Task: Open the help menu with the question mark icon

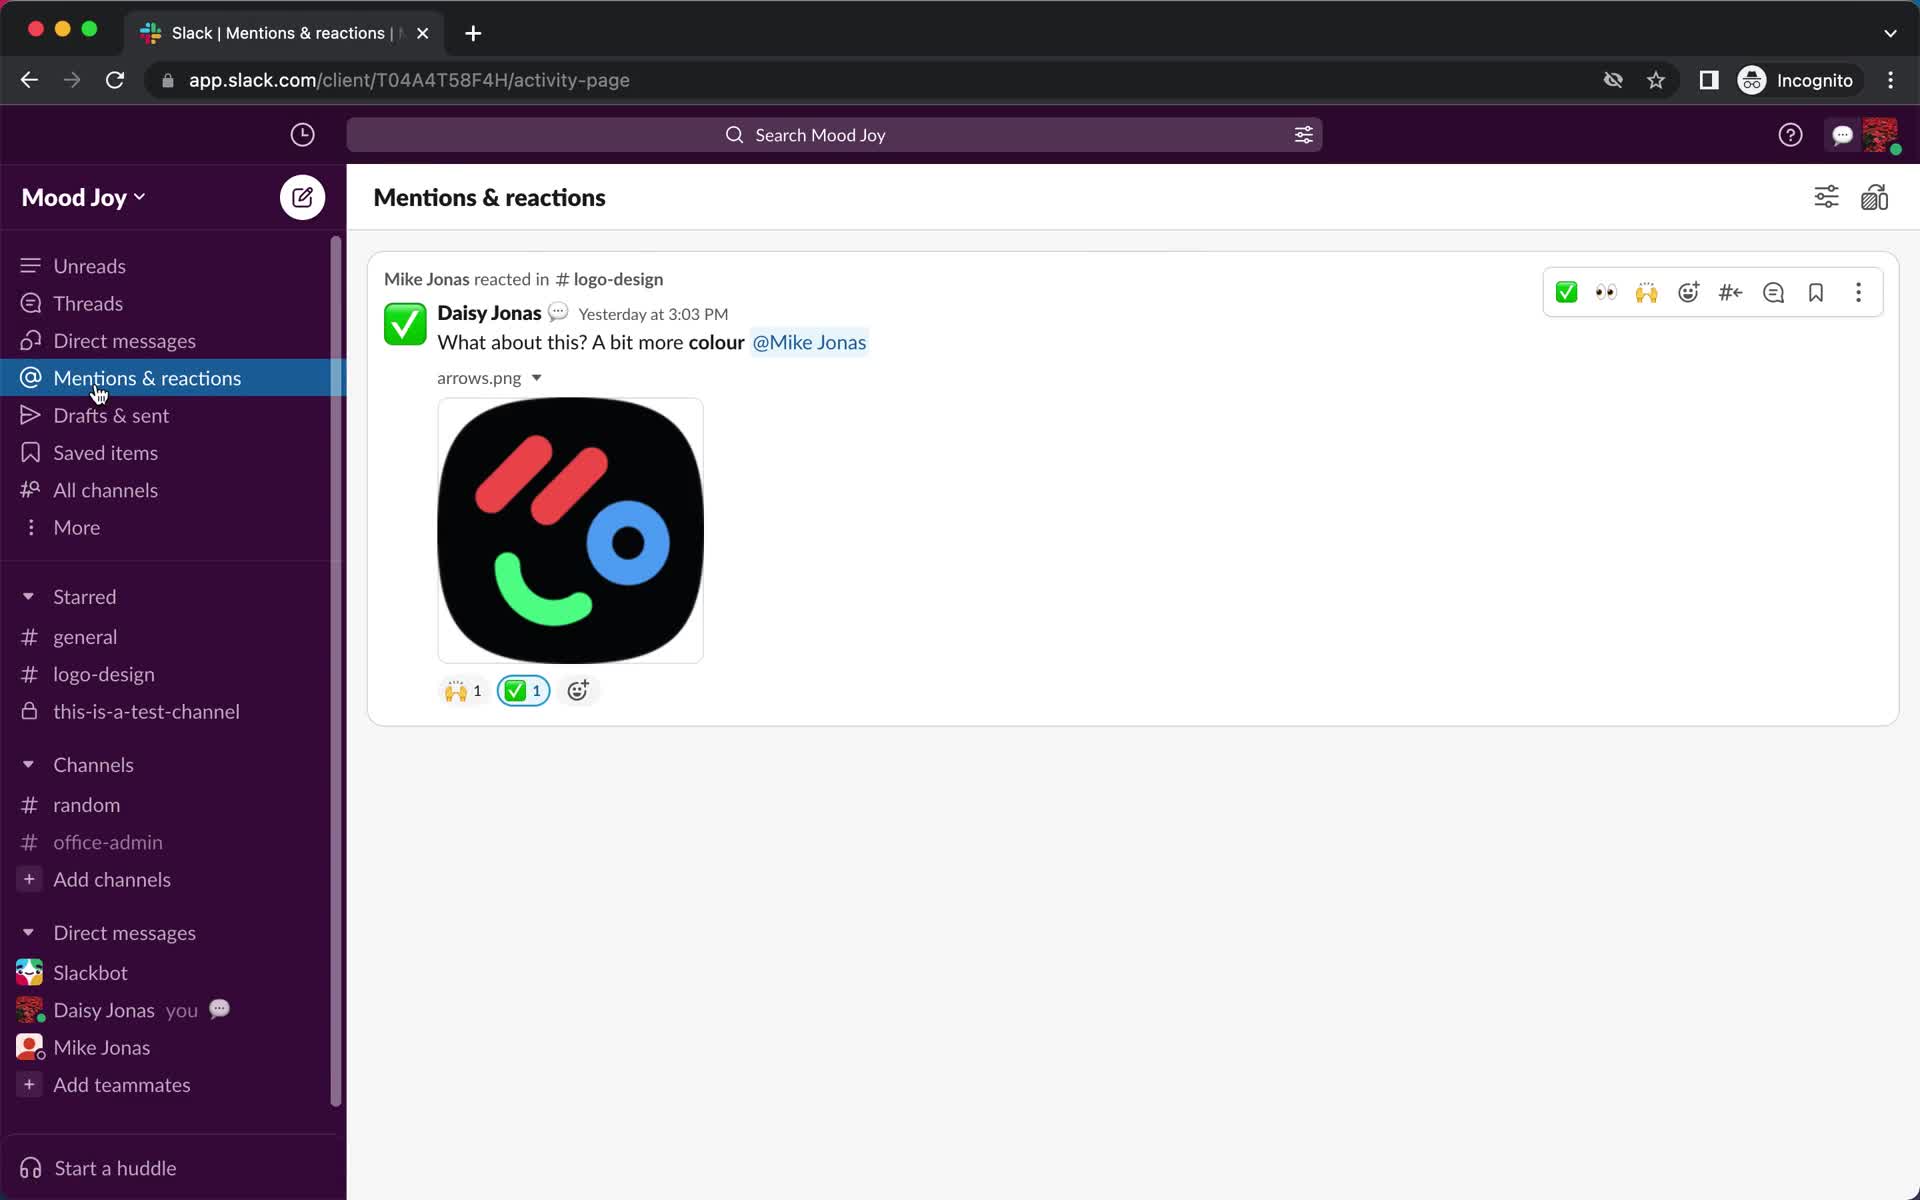Action: [x=1789, y=134]
